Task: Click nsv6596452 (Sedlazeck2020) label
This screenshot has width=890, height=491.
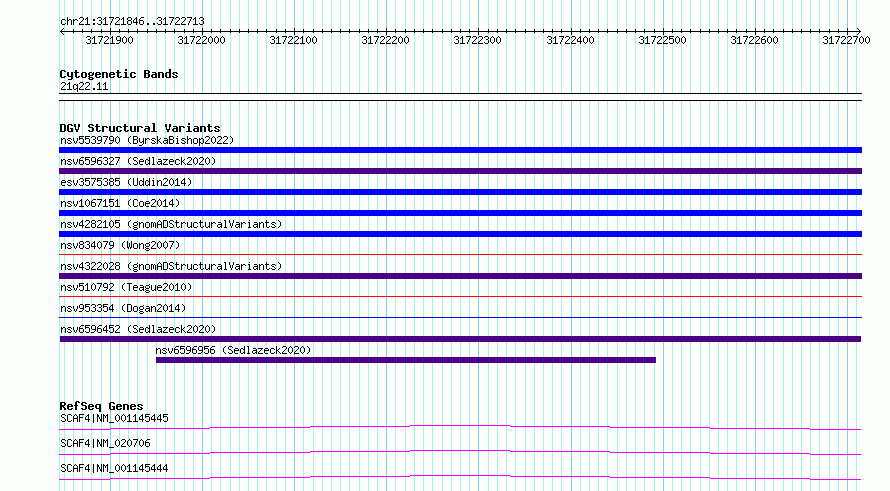Action: point(138,329)
